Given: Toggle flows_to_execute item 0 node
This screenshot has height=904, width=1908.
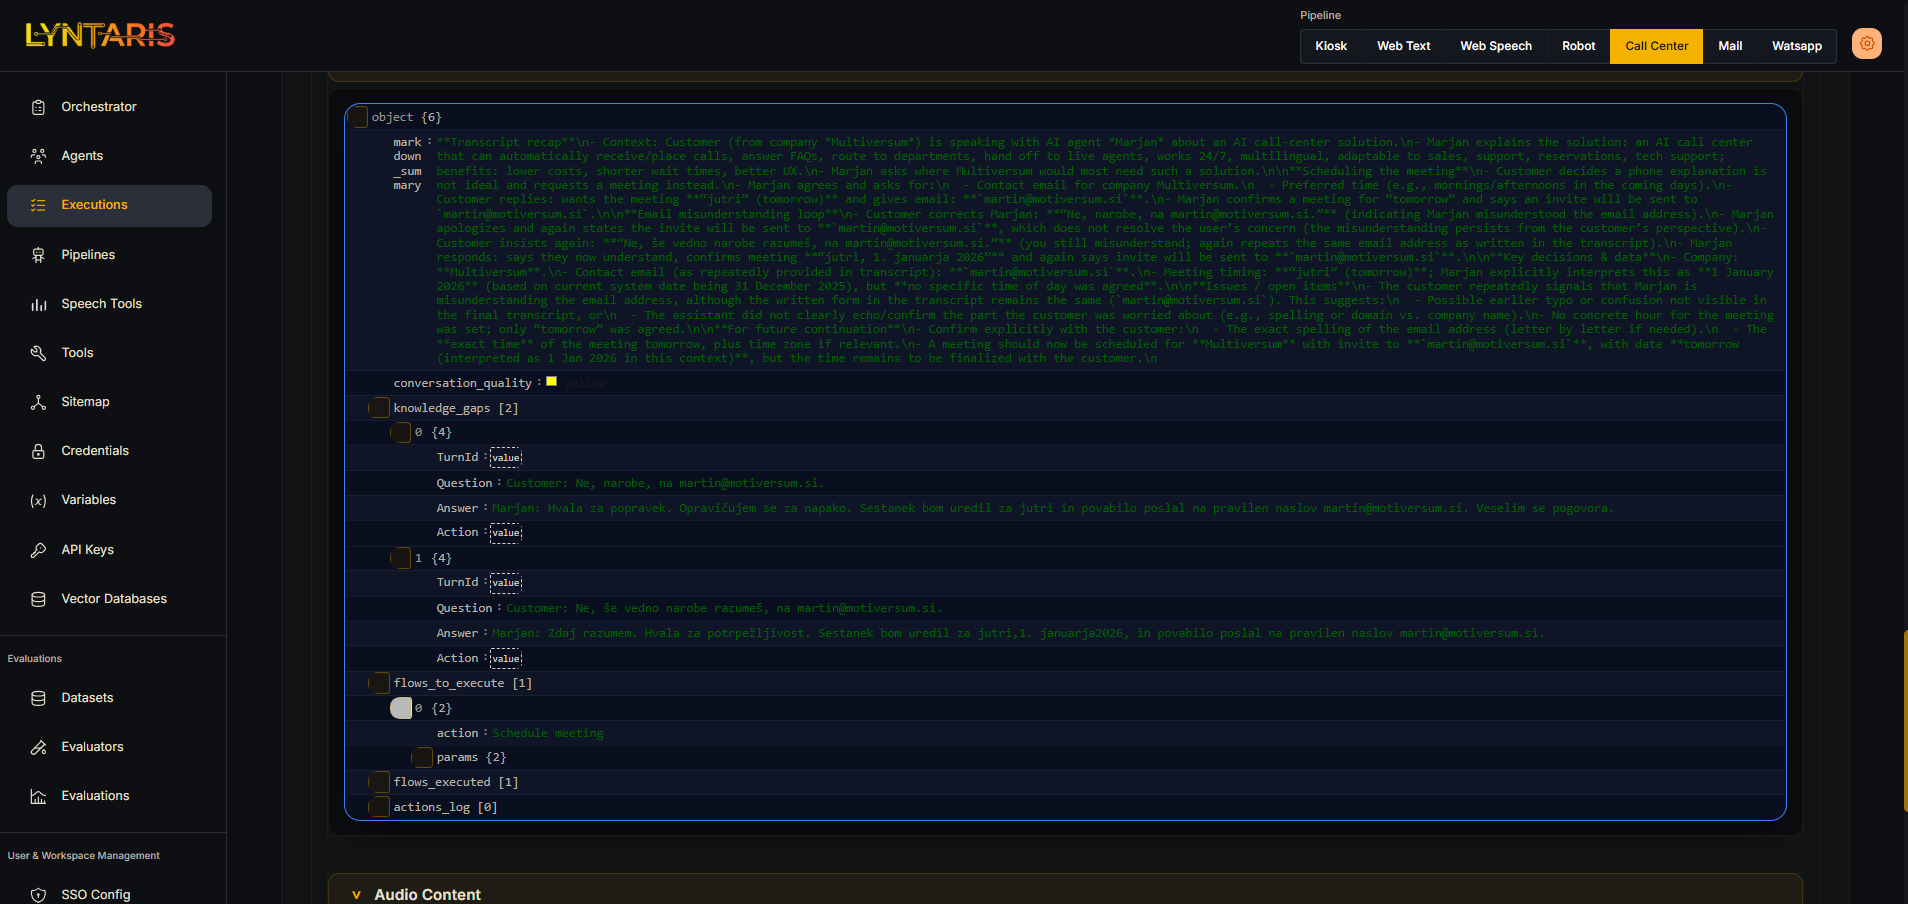Looking at the screenshot, I should (401, 708).
